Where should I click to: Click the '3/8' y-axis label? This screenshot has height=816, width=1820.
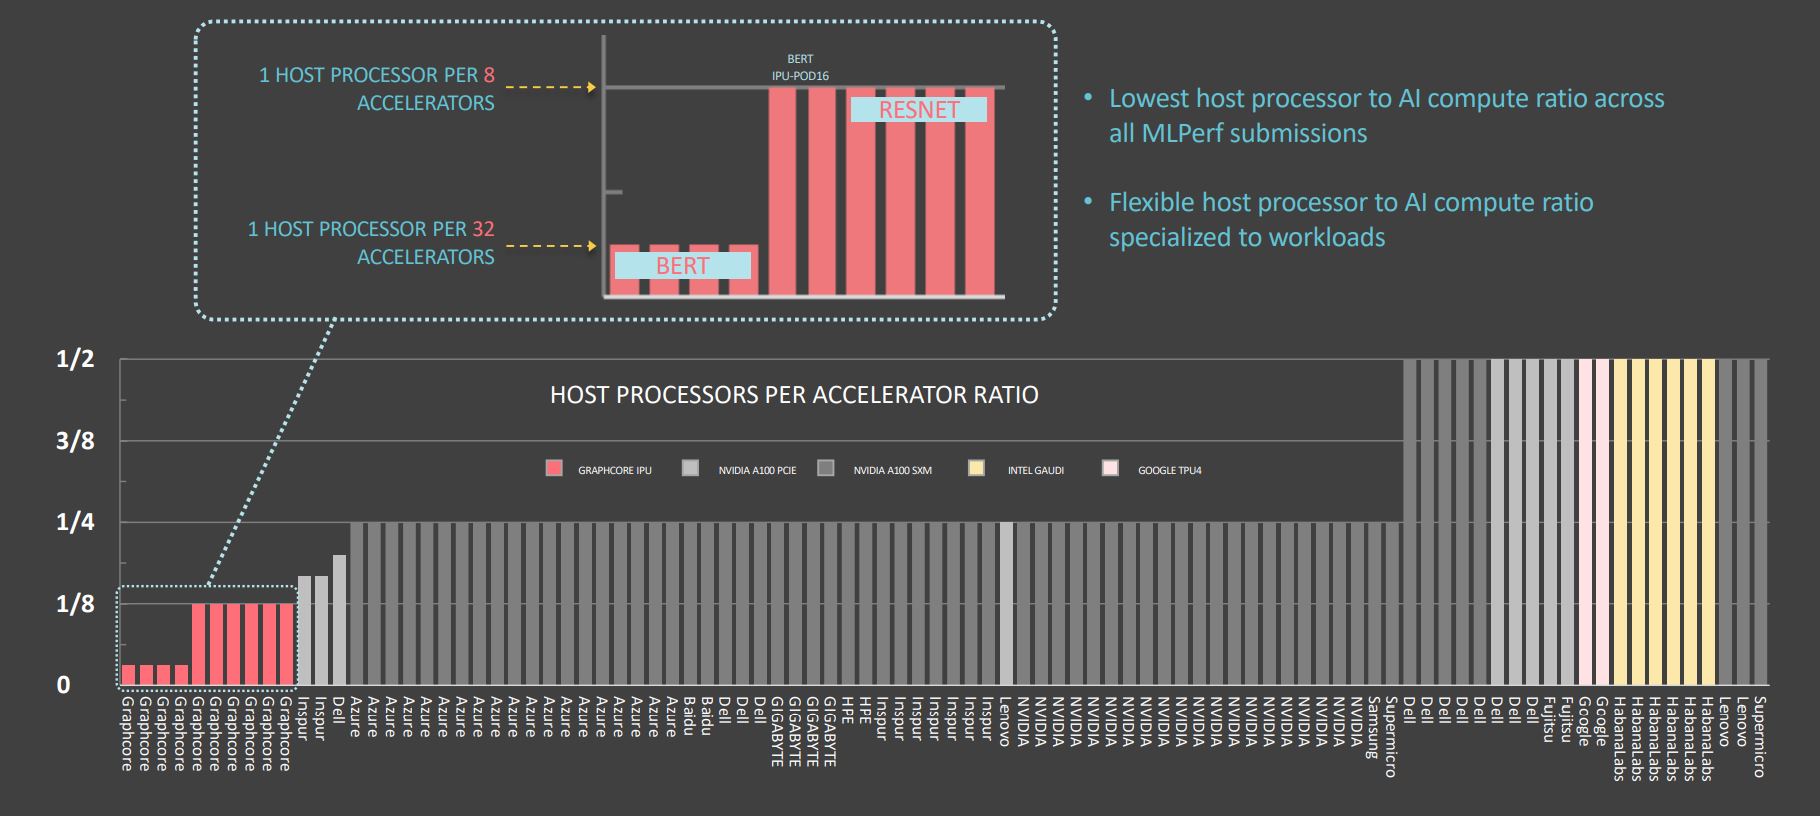click(x=75, y=441)
